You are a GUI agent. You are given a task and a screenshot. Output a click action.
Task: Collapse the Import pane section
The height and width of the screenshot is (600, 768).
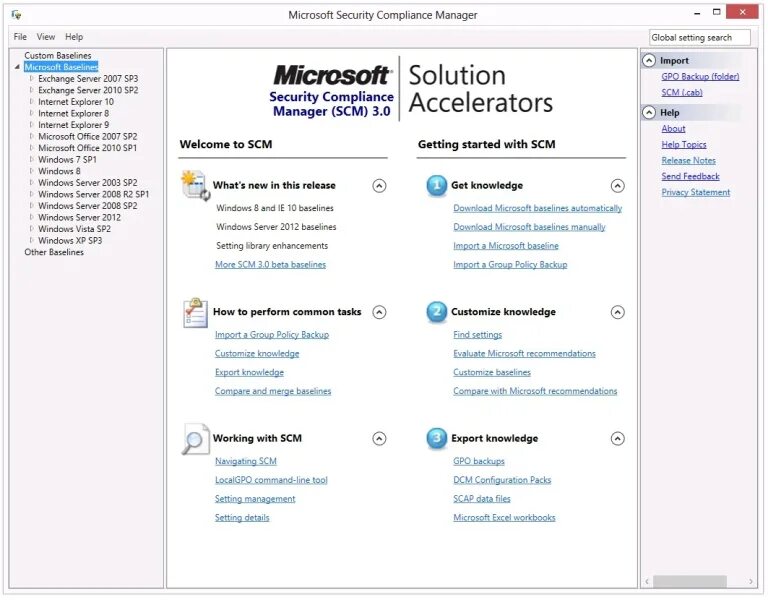(649, 60)
